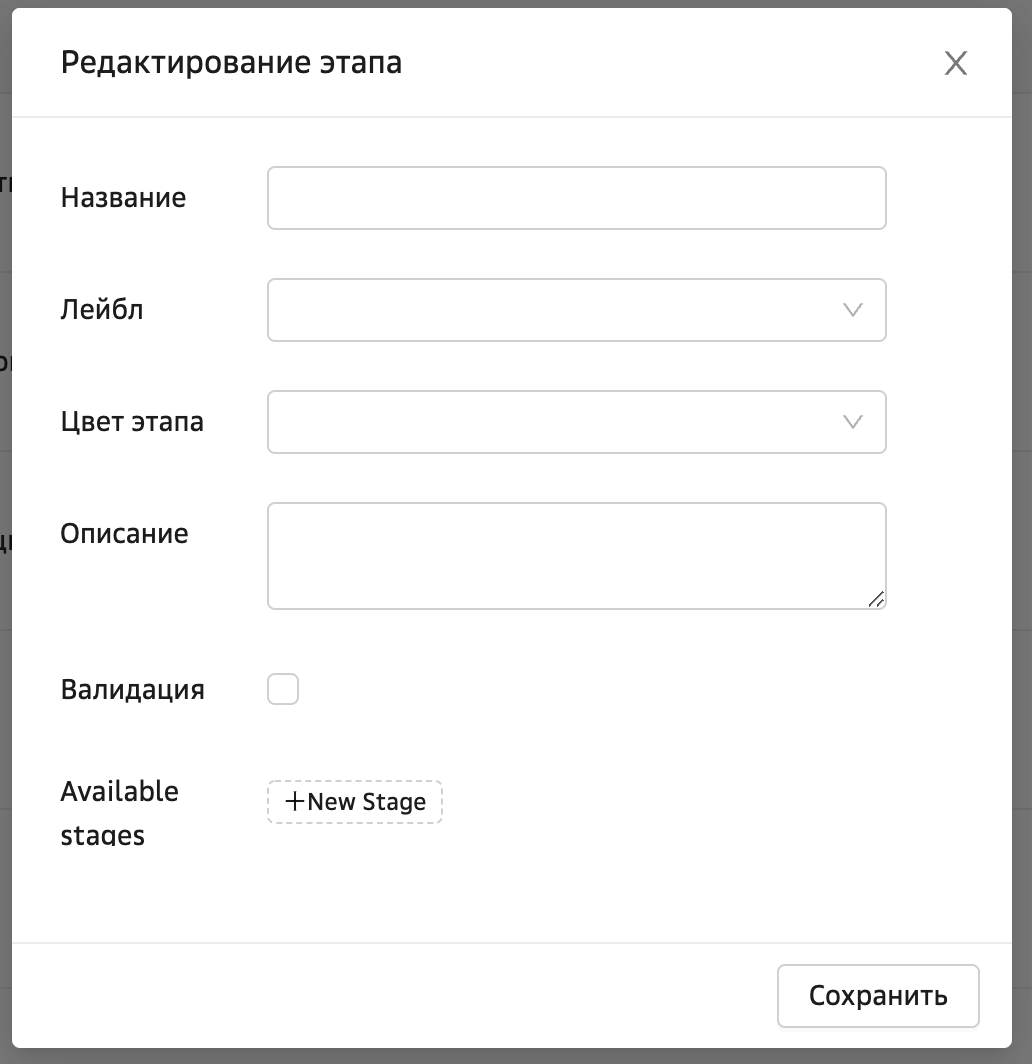Viewport: 1032px width, 1064px height.
Task: Click the Название text input field
Action: (x=576, y=198)
